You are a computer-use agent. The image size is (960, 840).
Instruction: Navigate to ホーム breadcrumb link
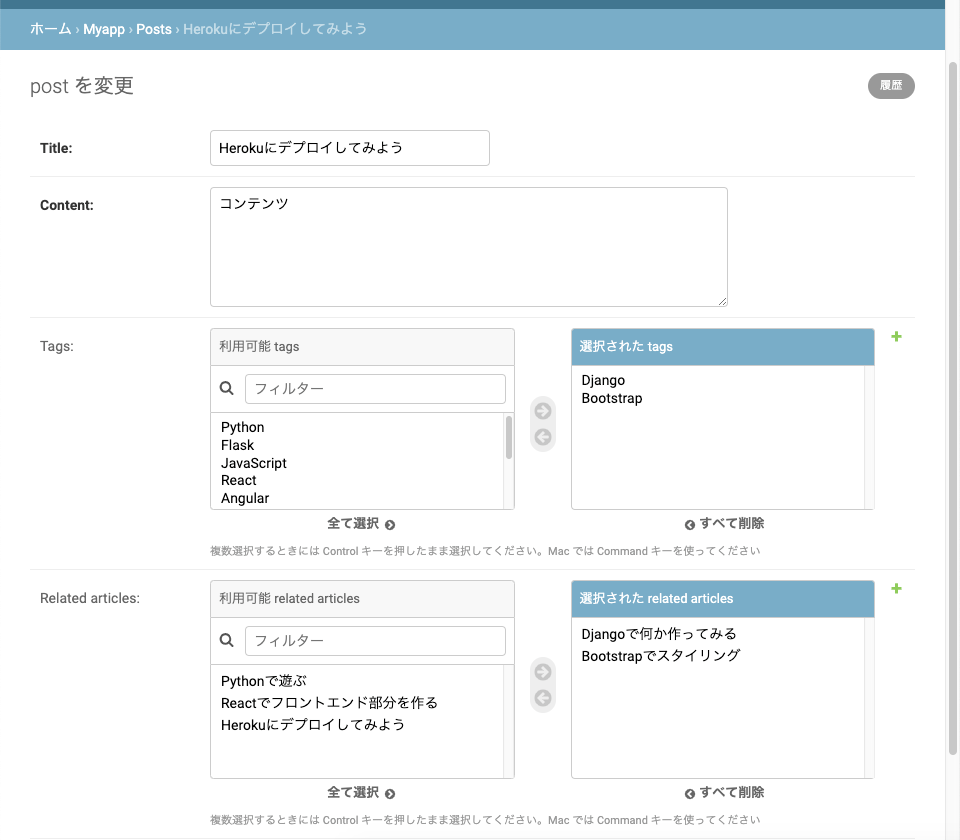49,29
